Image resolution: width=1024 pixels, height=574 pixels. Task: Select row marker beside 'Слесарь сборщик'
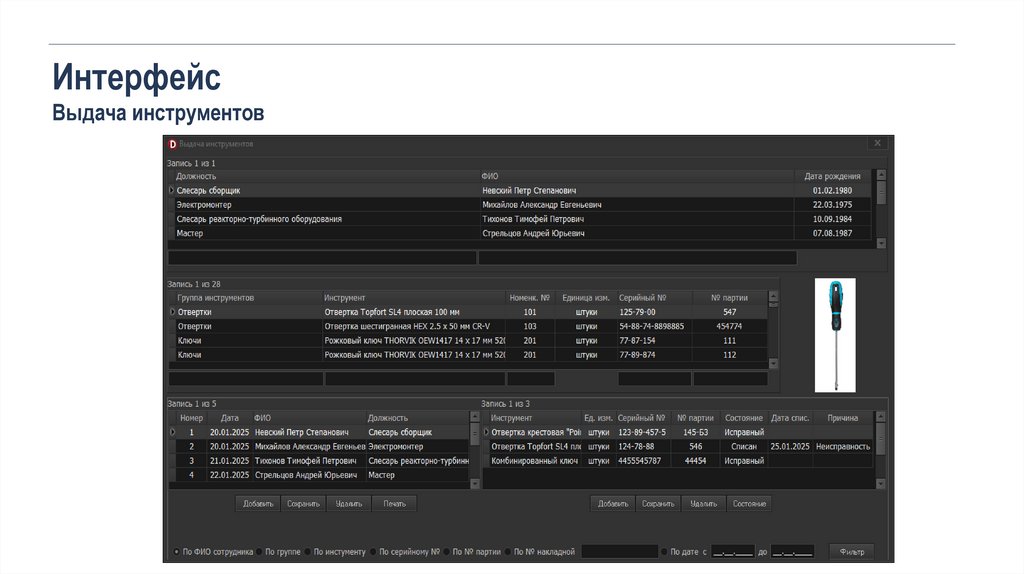coord(171,190)
